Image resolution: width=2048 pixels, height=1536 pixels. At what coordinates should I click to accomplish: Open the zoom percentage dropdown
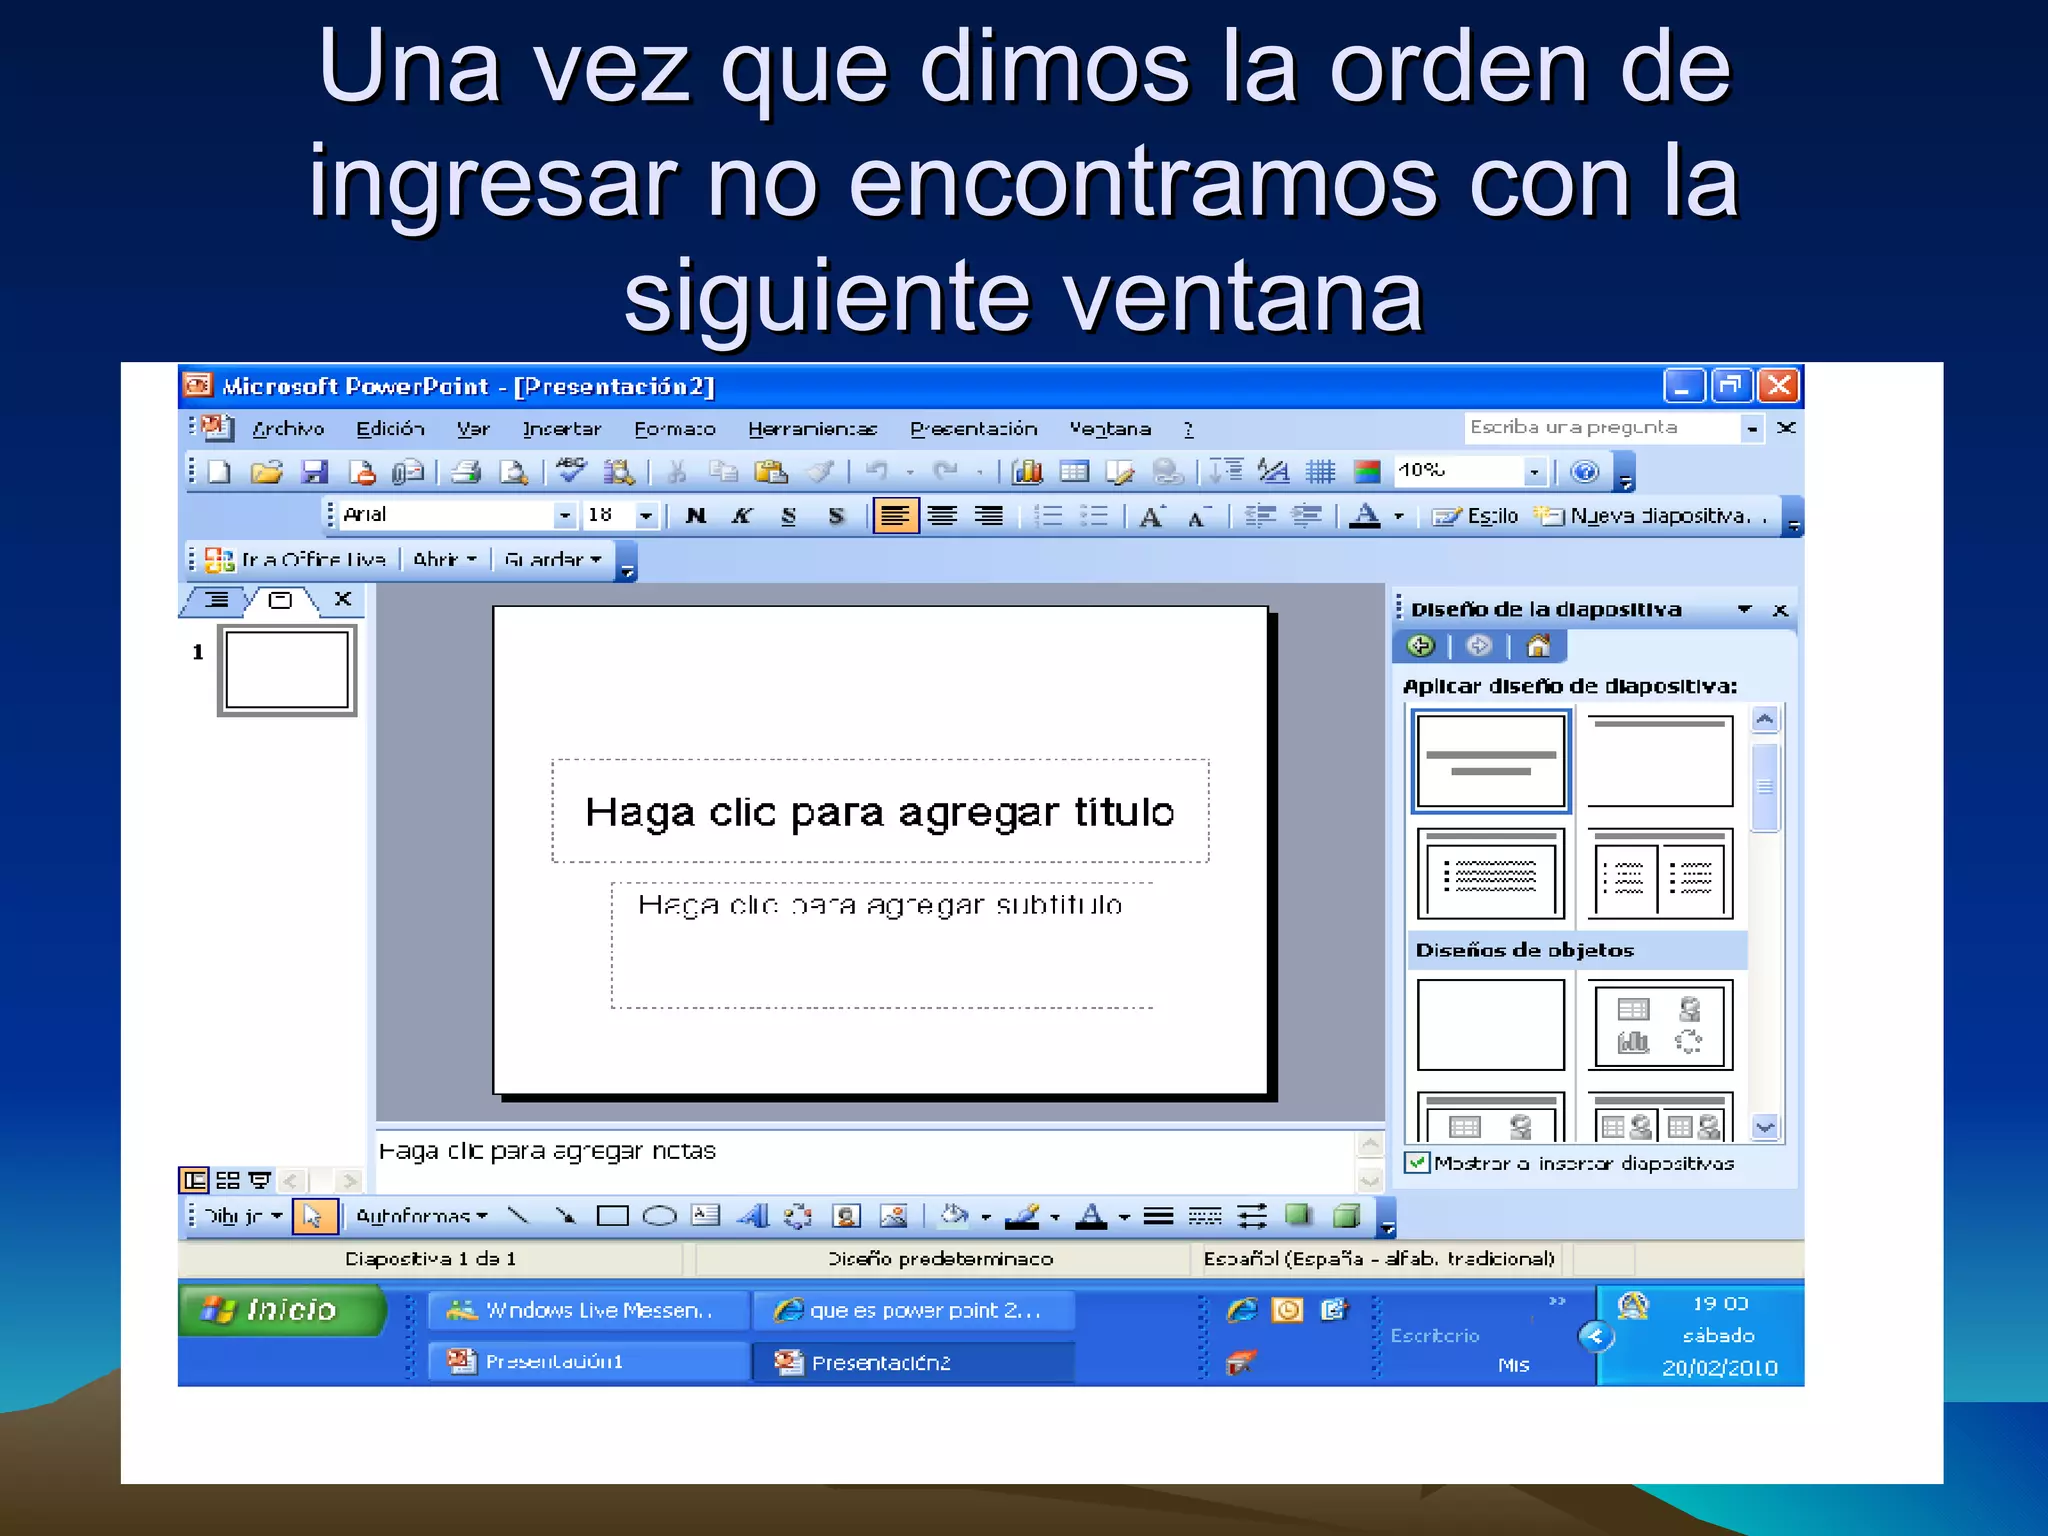1534,471
